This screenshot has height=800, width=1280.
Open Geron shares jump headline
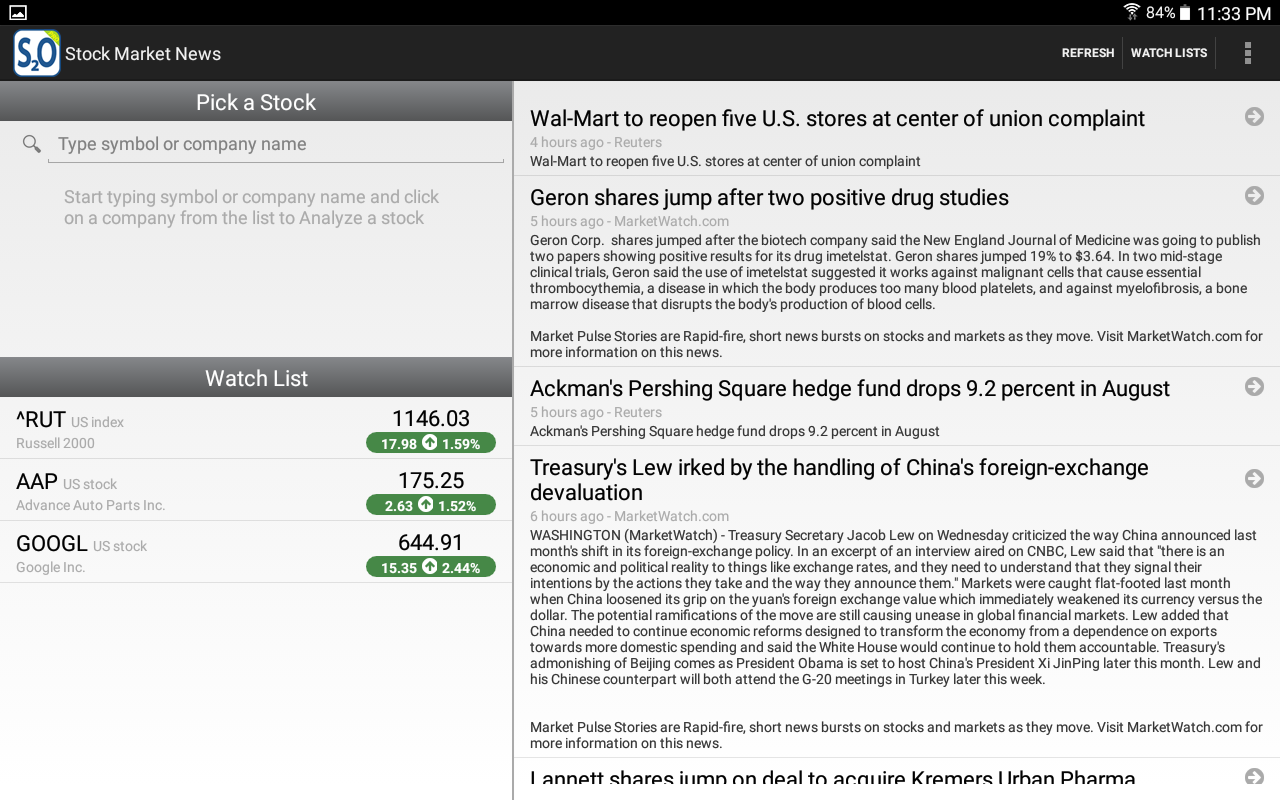pyautogui.click(x=769, y=197)
